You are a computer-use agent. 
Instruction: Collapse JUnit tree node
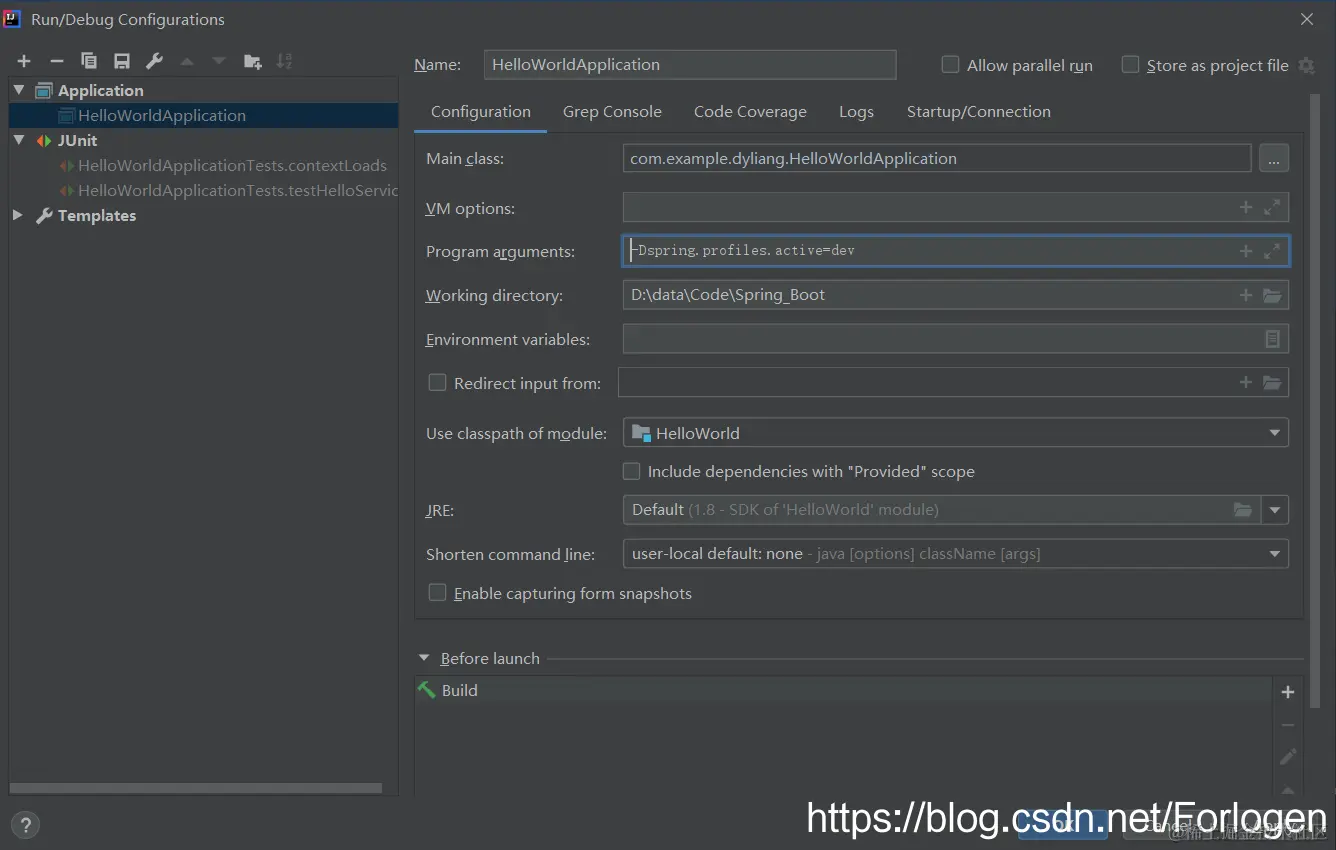pyautogui.click(x=19, y=140)
